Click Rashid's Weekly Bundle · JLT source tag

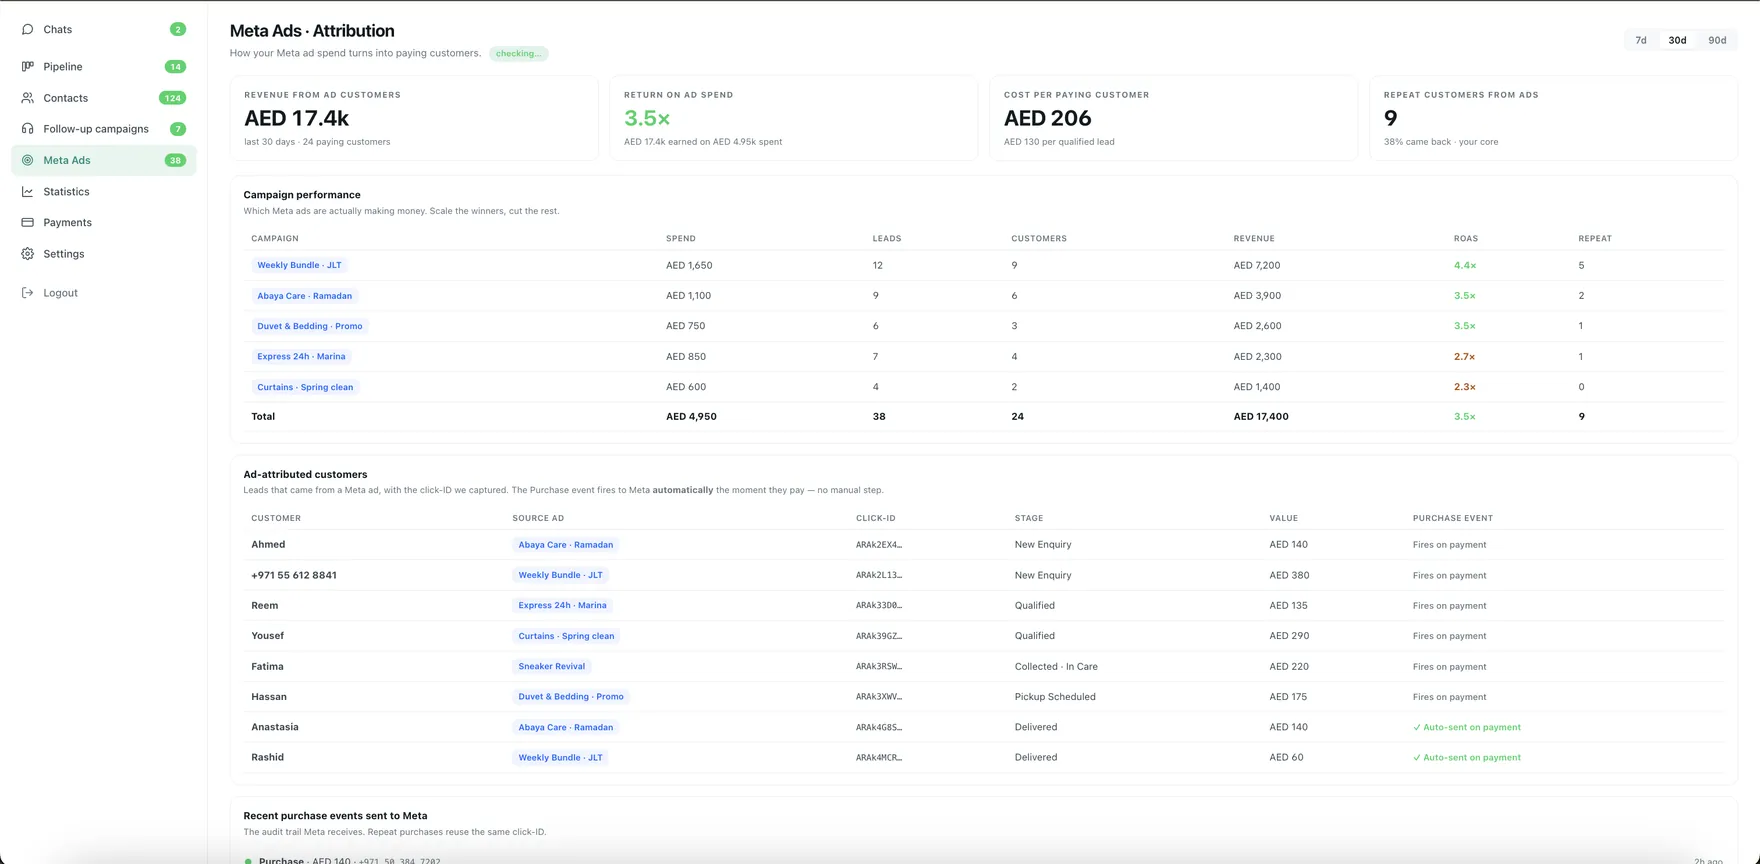(560, 758)
